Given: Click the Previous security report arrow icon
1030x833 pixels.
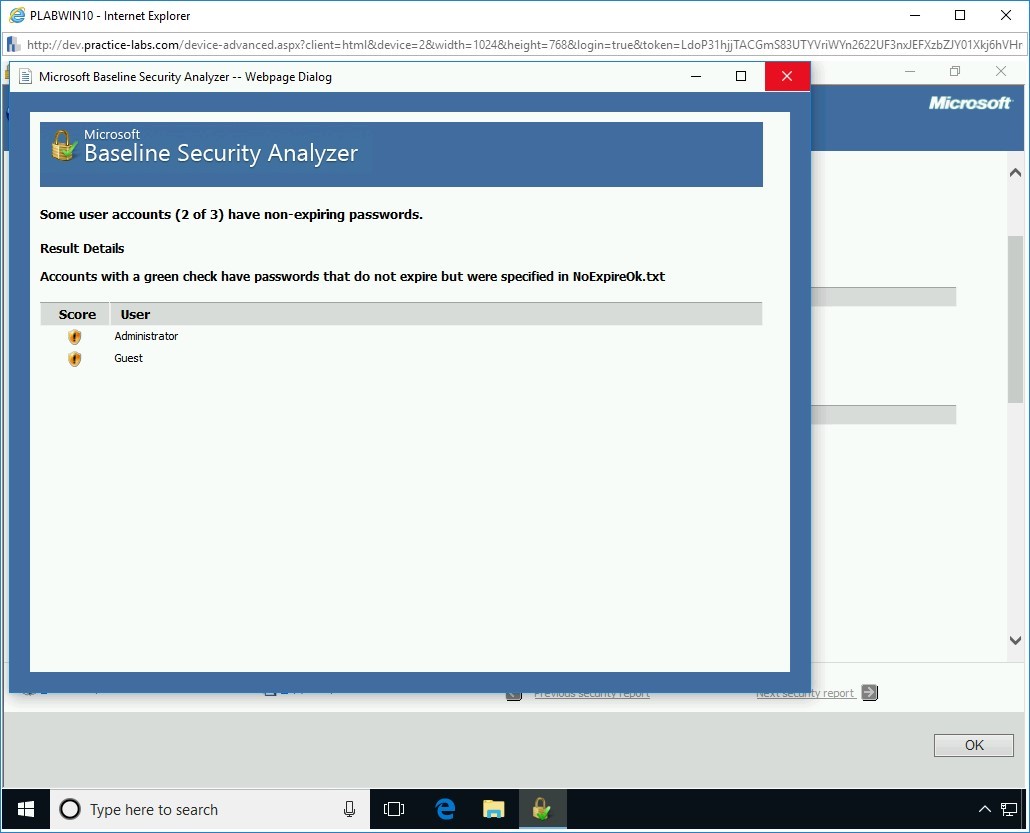Looking at the screenshot, I should coord(514,694).
